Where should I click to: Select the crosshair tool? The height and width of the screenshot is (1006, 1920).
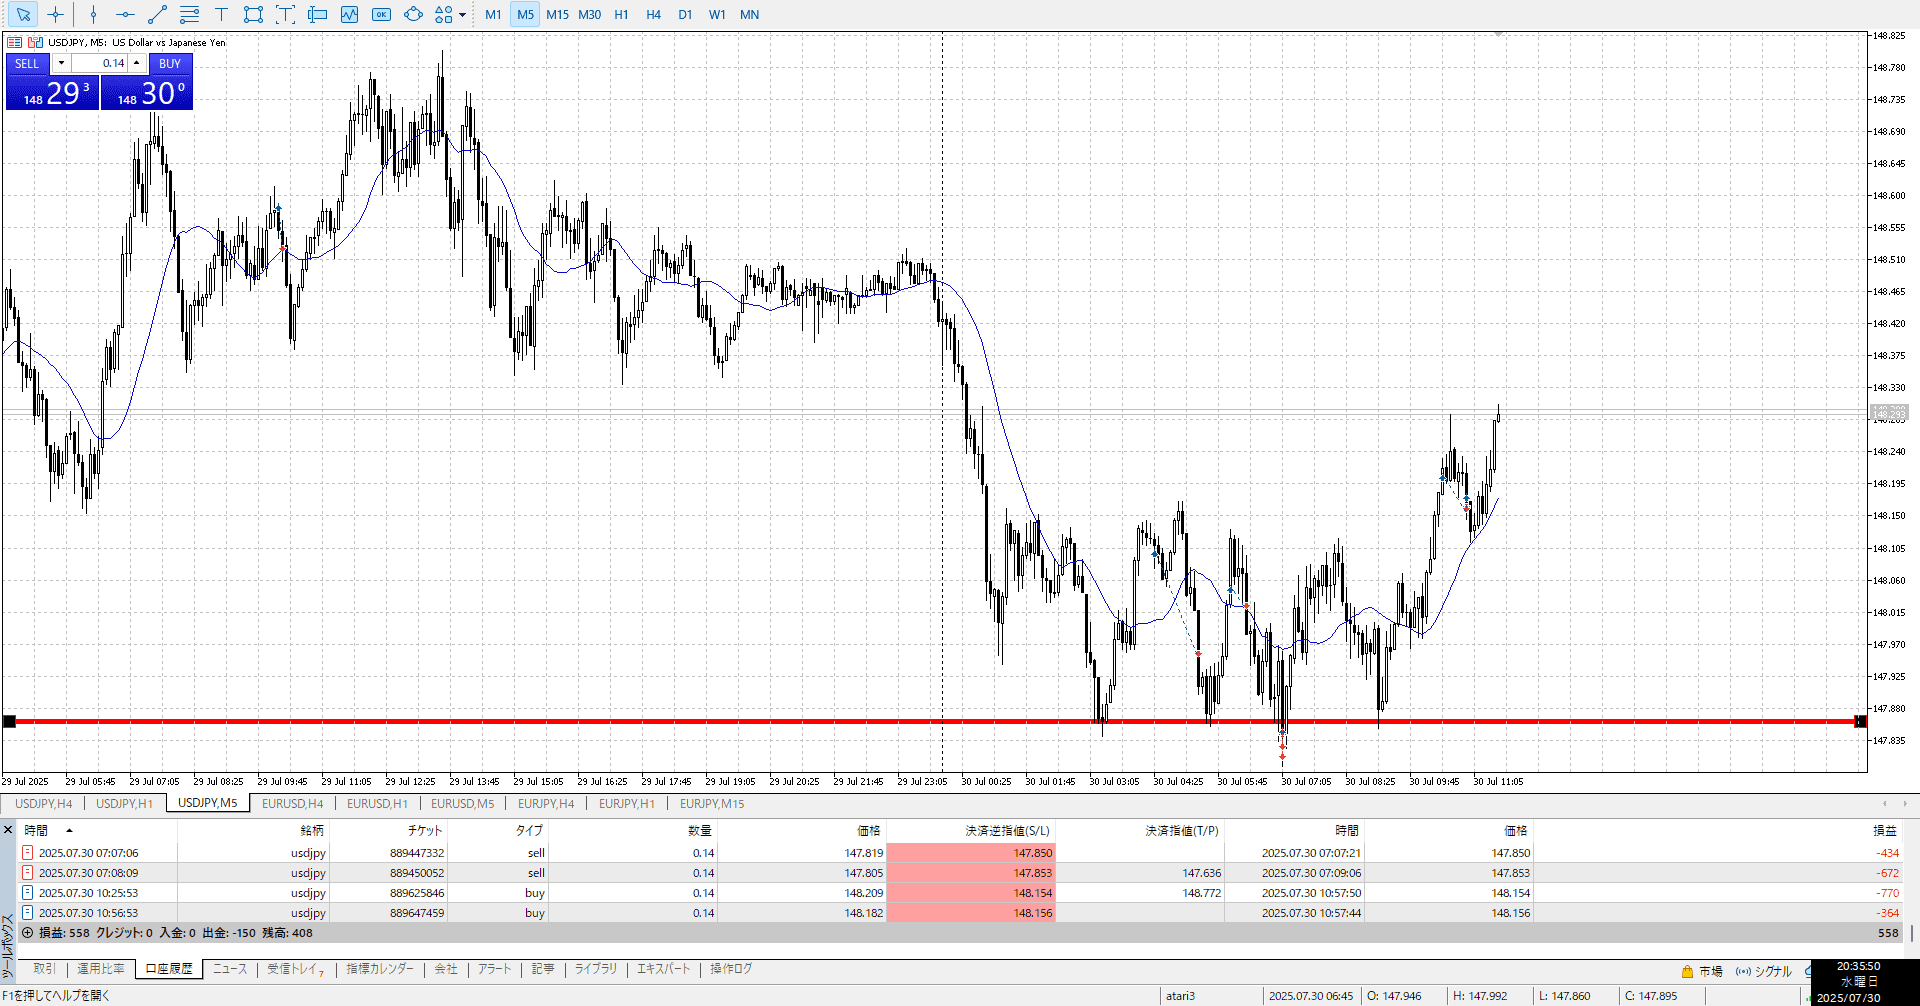56,15
